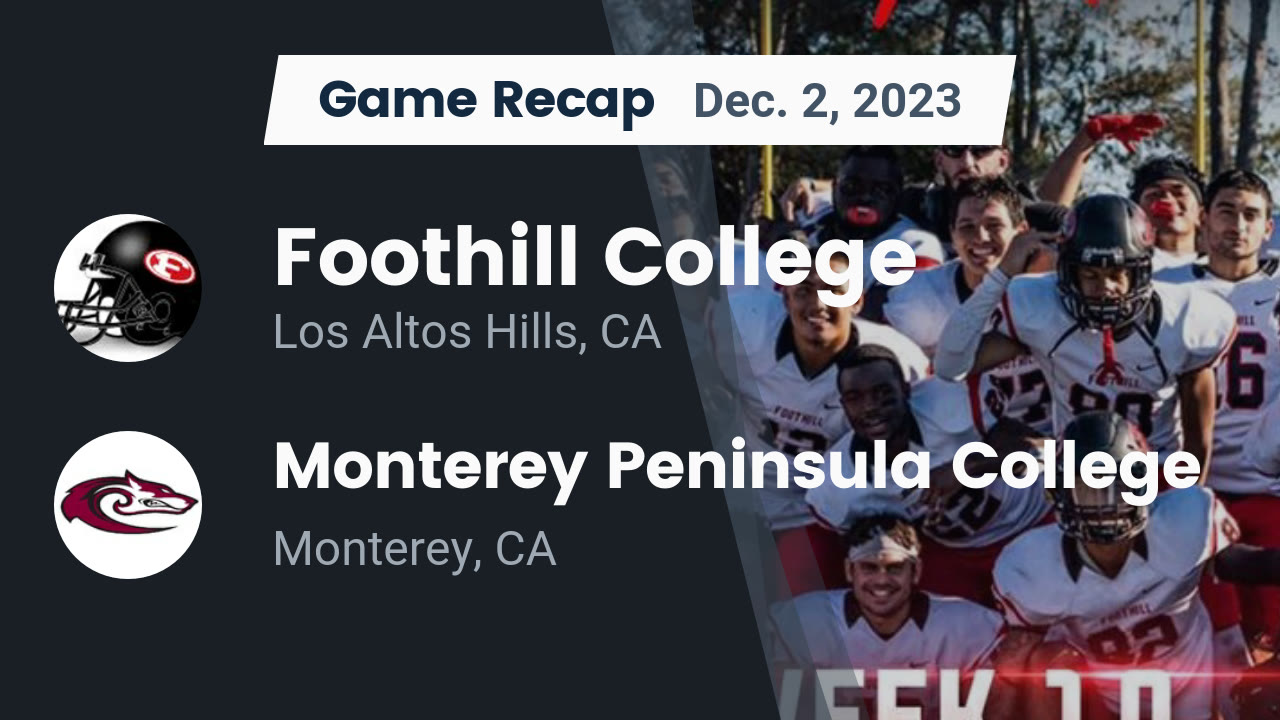This screenshot has width=1280, height=720.
Task: Click the Los Altos Hills, CA location
Action: pos(467,332)
